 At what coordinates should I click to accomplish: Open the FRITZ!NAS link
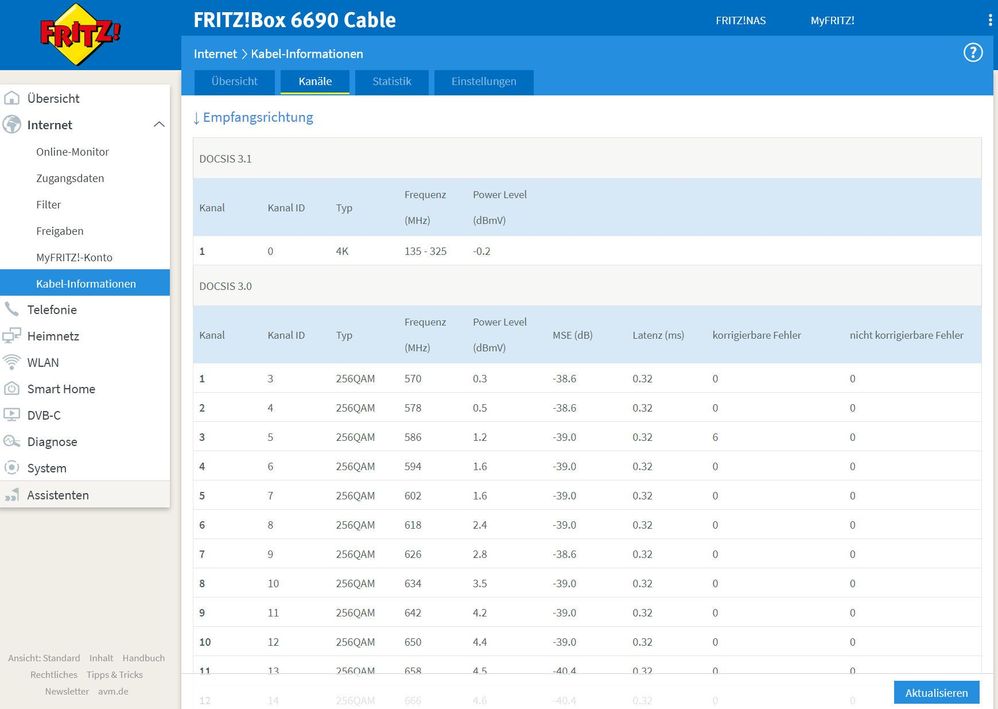point(741,20)
